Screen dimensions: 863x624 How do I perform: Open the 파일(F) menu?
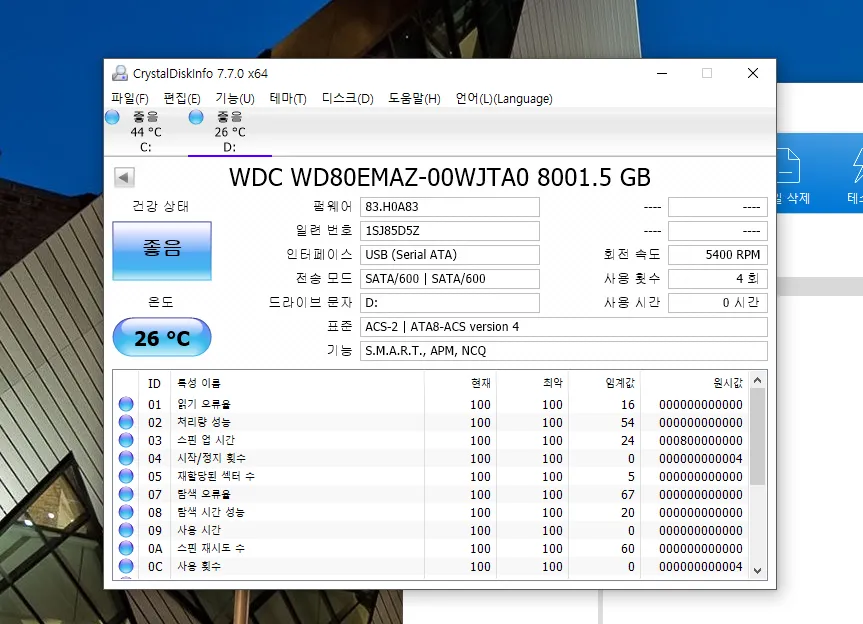coord(130,98)
